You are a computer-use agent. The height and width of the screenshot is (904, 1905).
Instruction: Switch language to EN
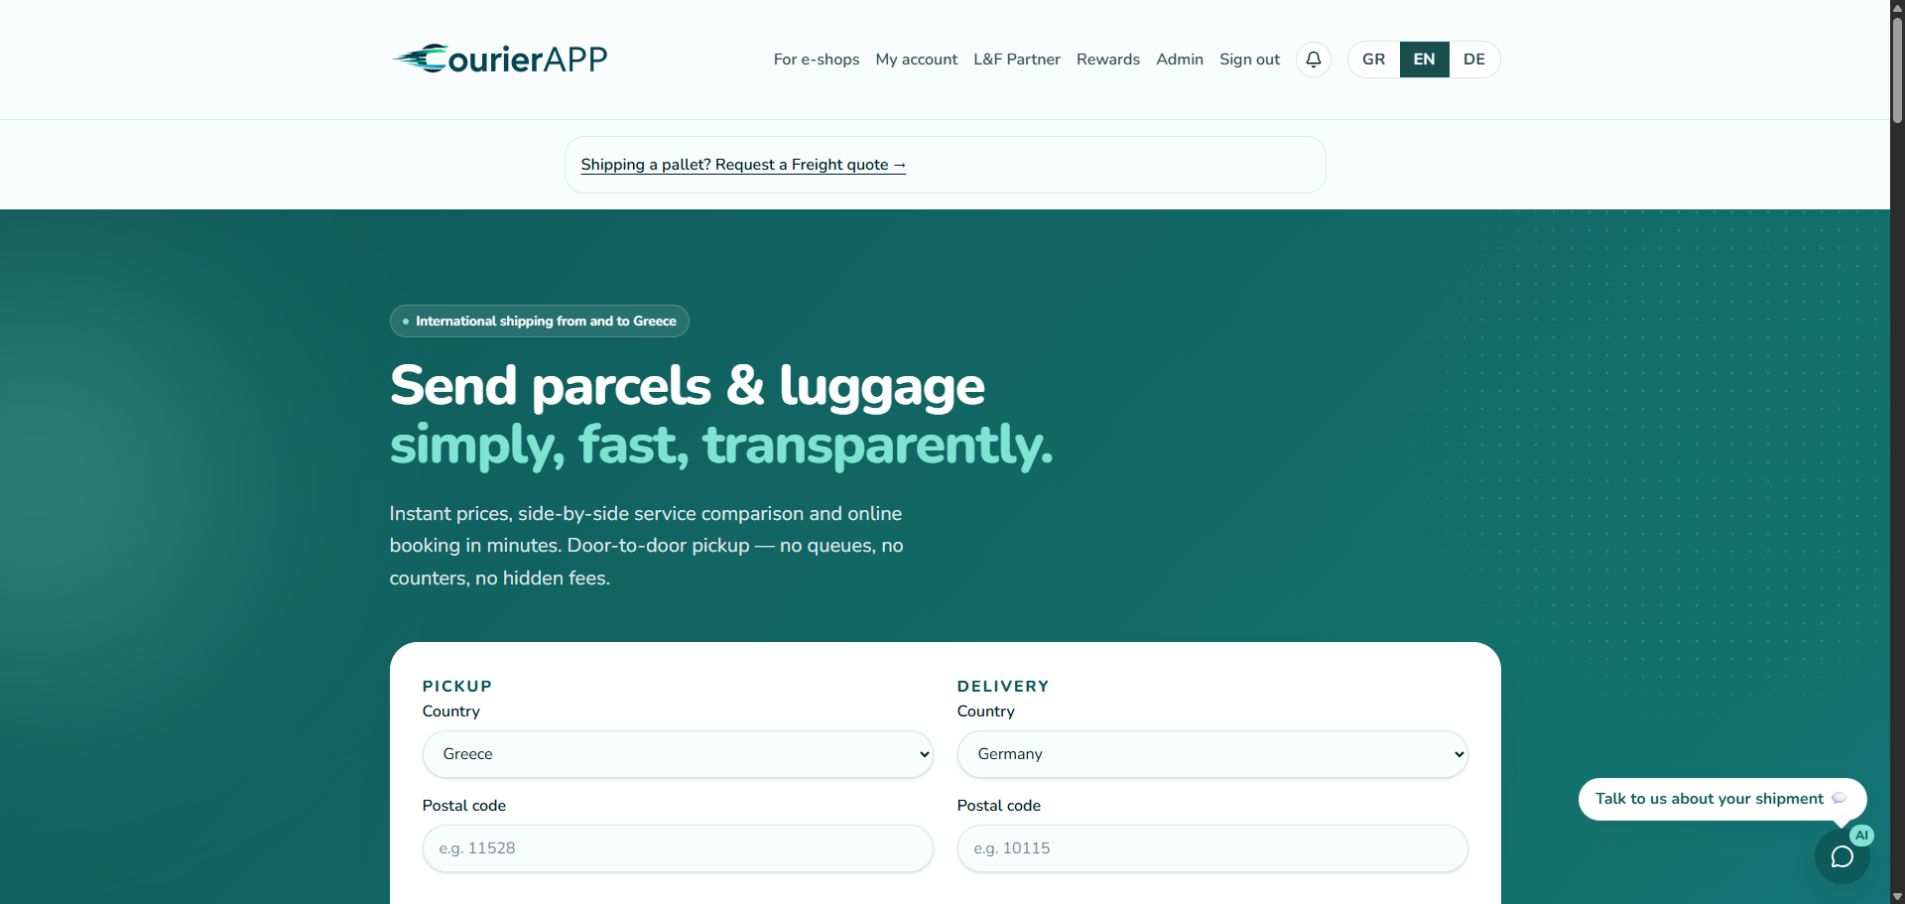point(1424,59)
